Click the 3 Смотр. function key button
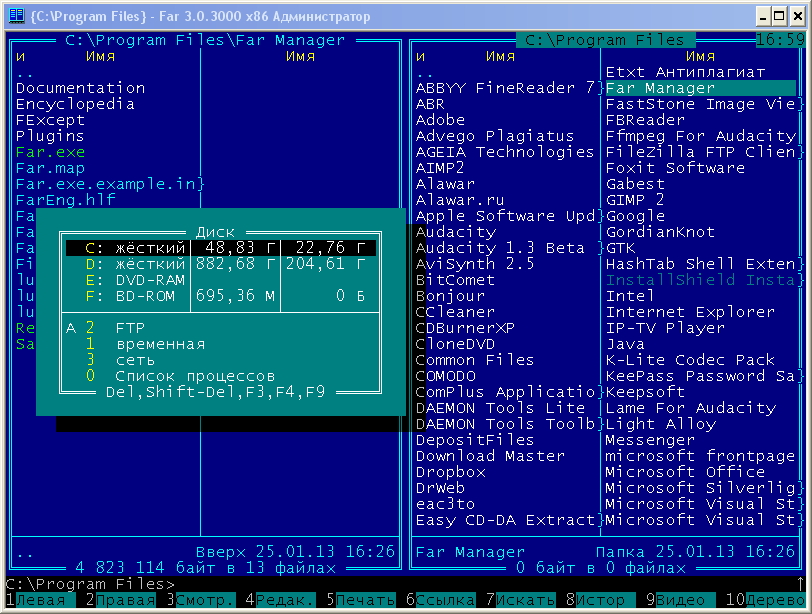The image size is (812, 614). pyautogui.click(x=201, y=600)
